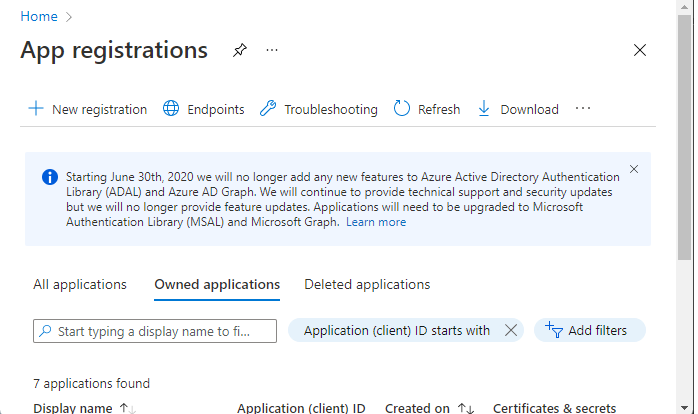Click the blue info icon in the banner
The width and height of the screenshot is (698, 414).
(50, 177)
